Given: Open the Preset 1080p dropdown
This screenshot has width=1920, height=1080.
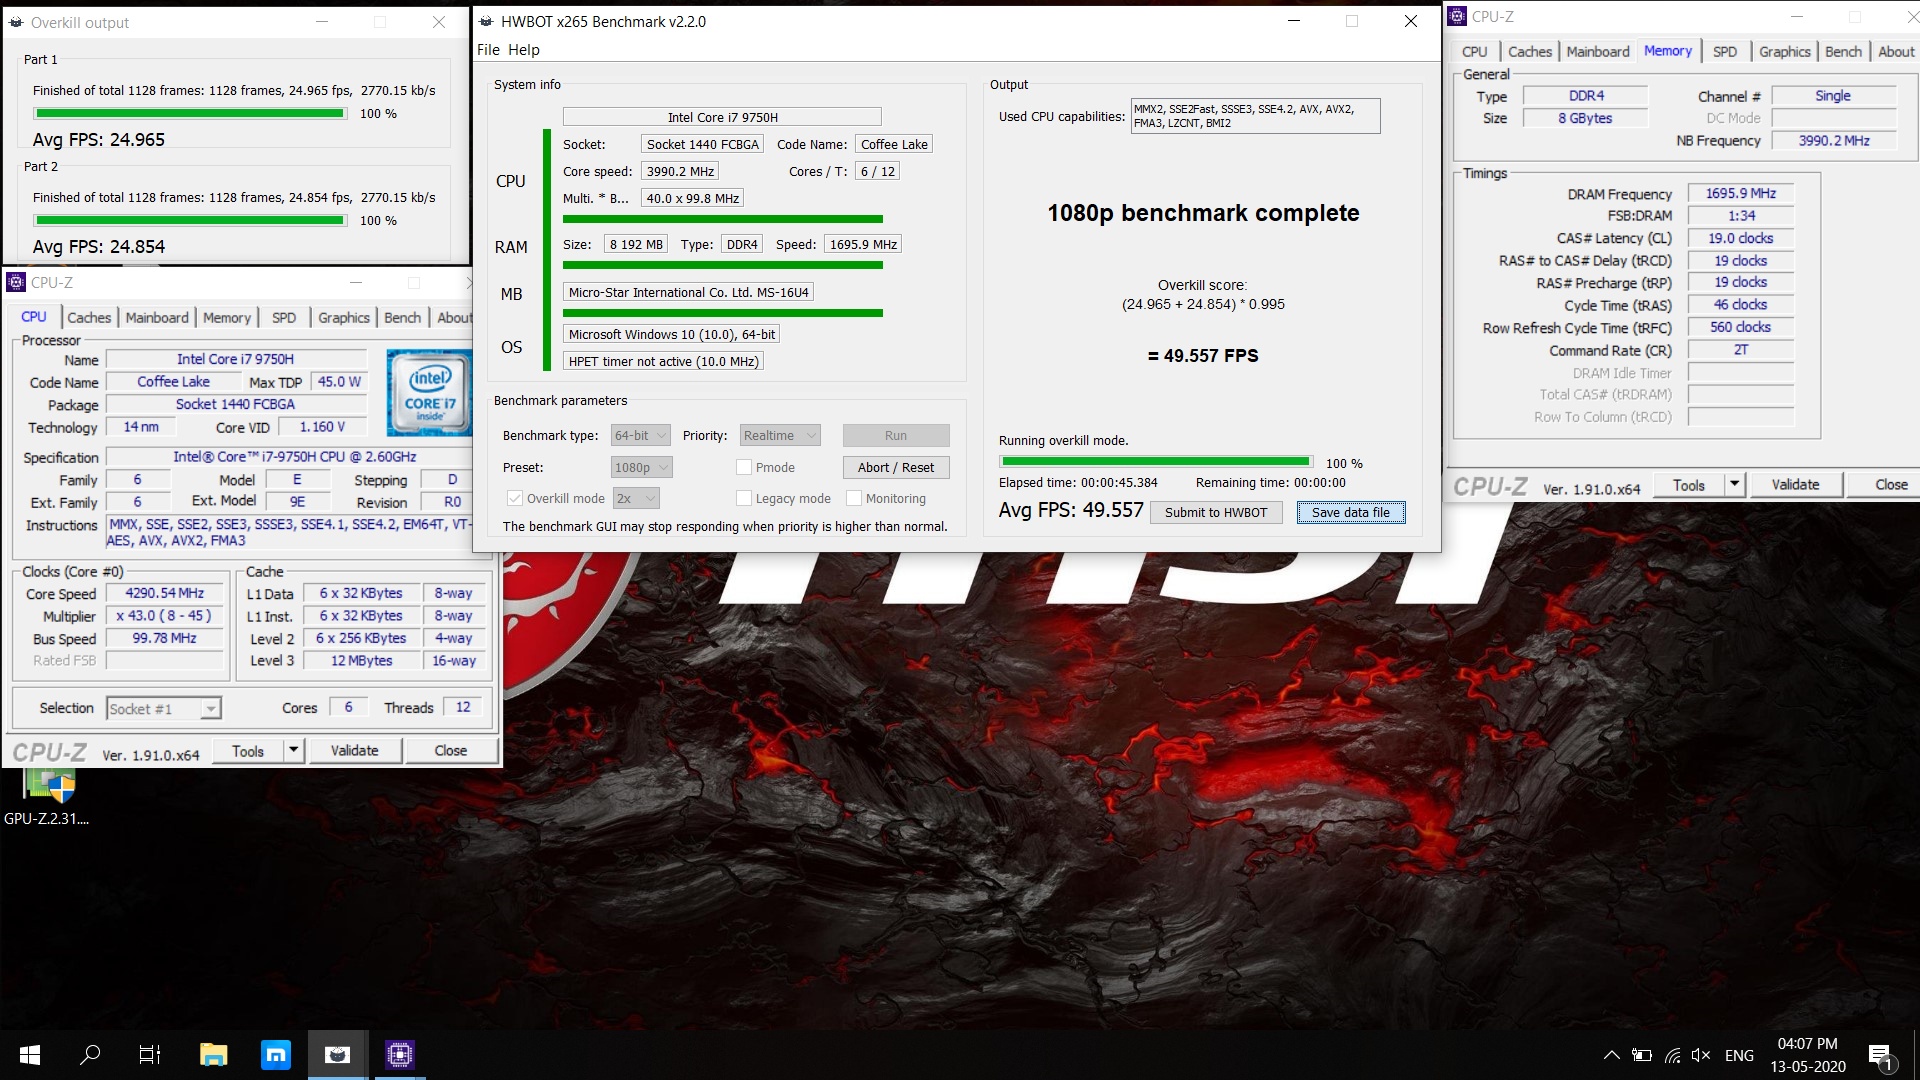Looking at the screenshot, I should [641, 467].
